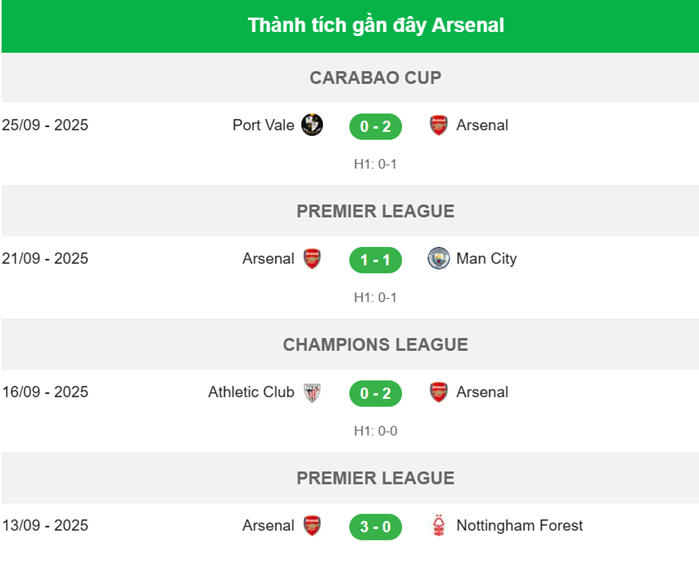The height and width of the screenshot is (565, 699).
Task: Click Arsenal's crest beside the 3 - 0 score
Action: pyautogui.click(x=312, y=526)
